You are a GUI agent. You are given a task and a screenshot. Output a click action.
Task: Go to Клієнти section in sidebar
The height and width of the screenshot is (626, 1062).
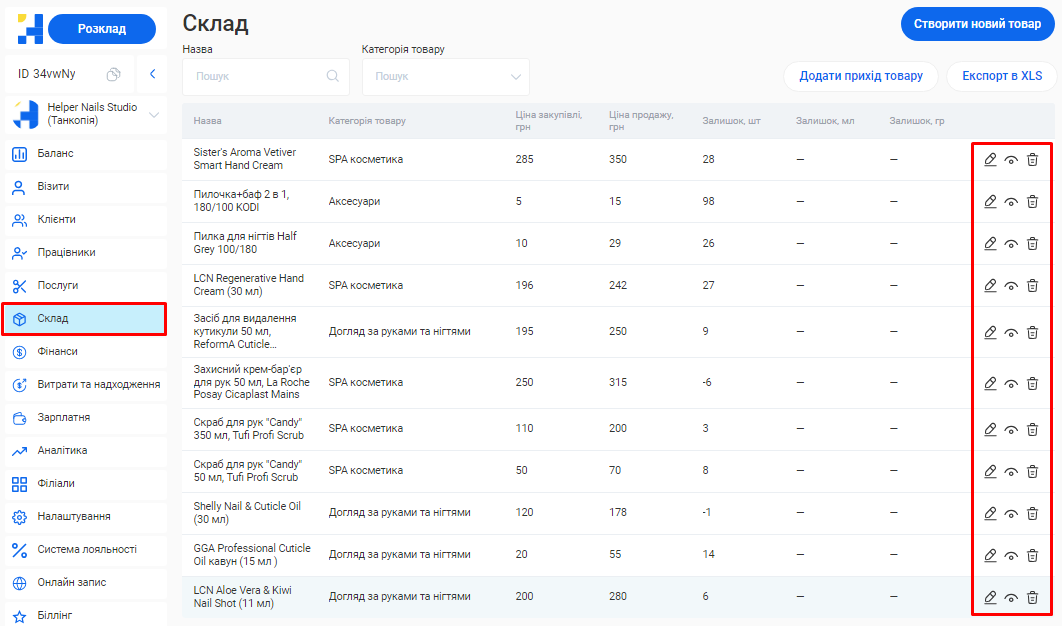coord(56,219)
